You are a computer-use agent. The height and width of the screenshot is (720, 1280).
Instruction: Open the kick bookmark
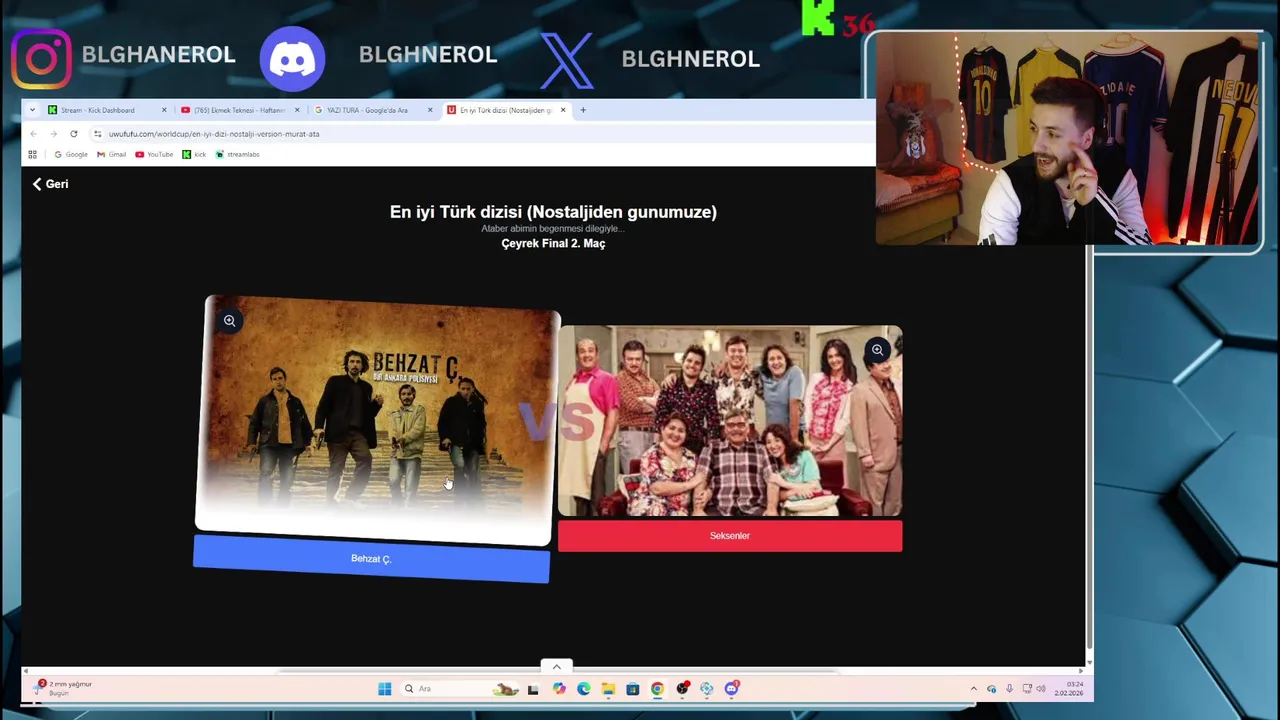194,154
